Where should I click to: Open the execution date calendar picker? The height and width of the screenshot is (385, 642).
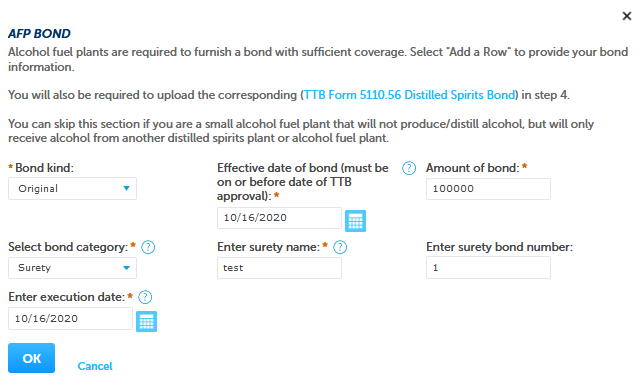pos(146,322)
